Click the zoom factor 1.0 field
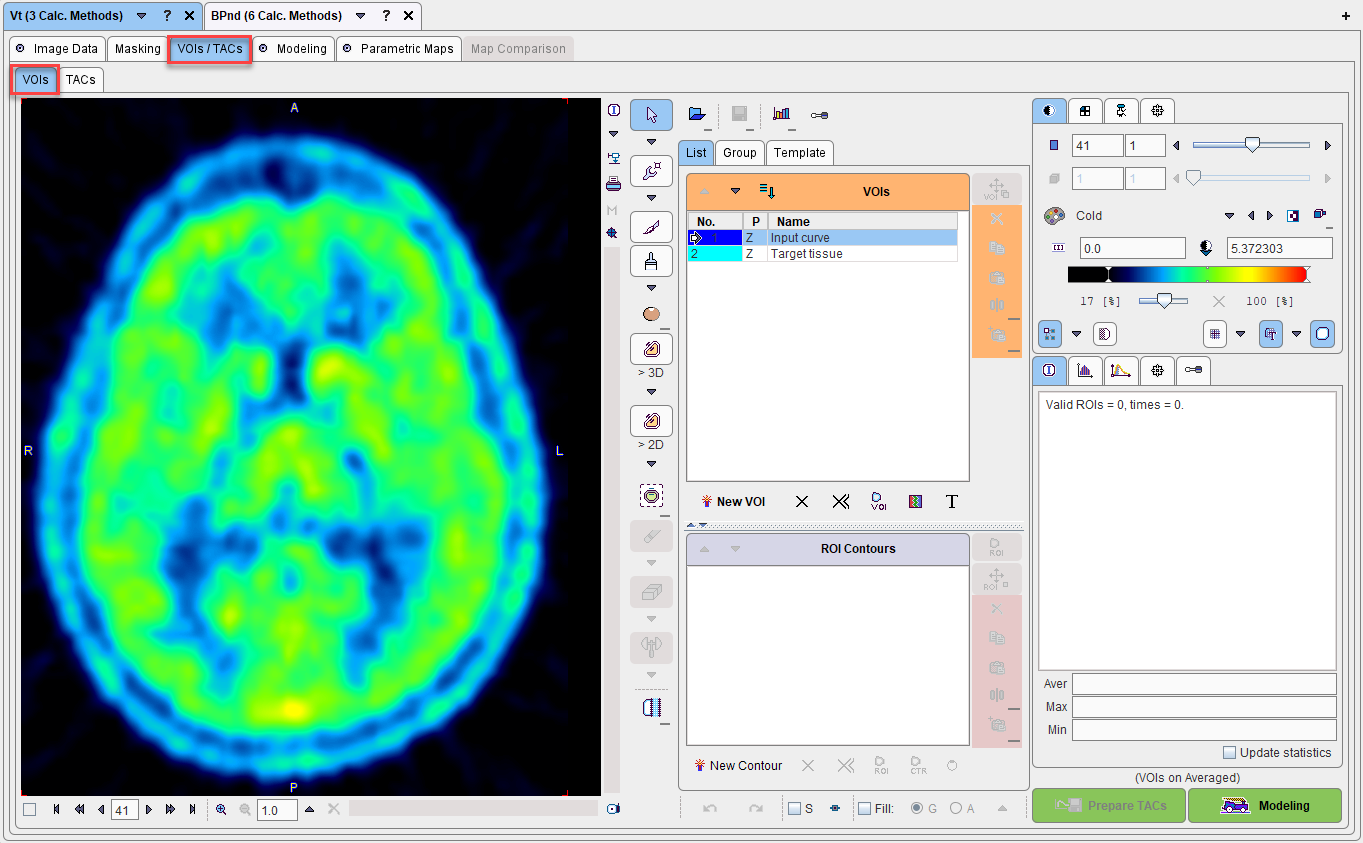This screenshot has width=1363, height=843. tap(277, 810)
